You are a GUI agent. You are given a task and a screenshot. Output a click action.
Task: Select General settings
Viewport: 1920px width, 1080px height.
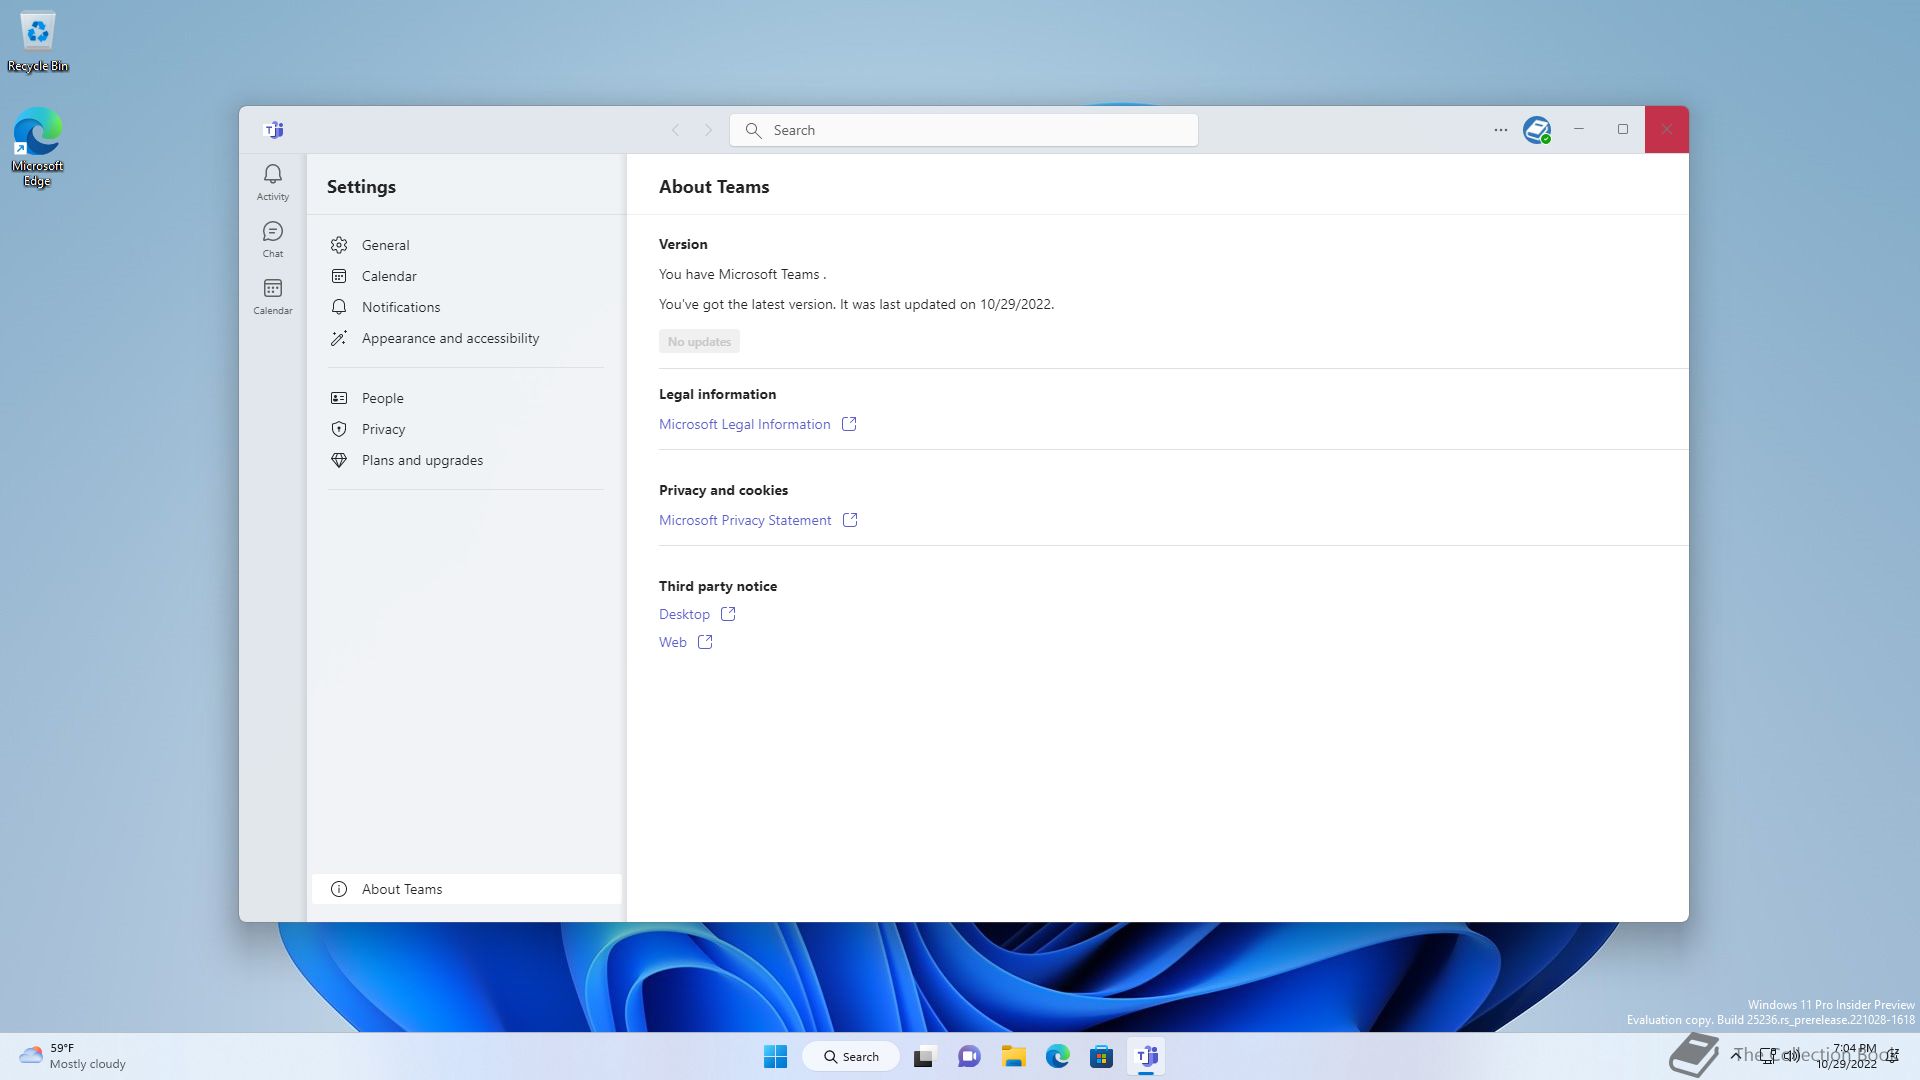click(467, 245)
